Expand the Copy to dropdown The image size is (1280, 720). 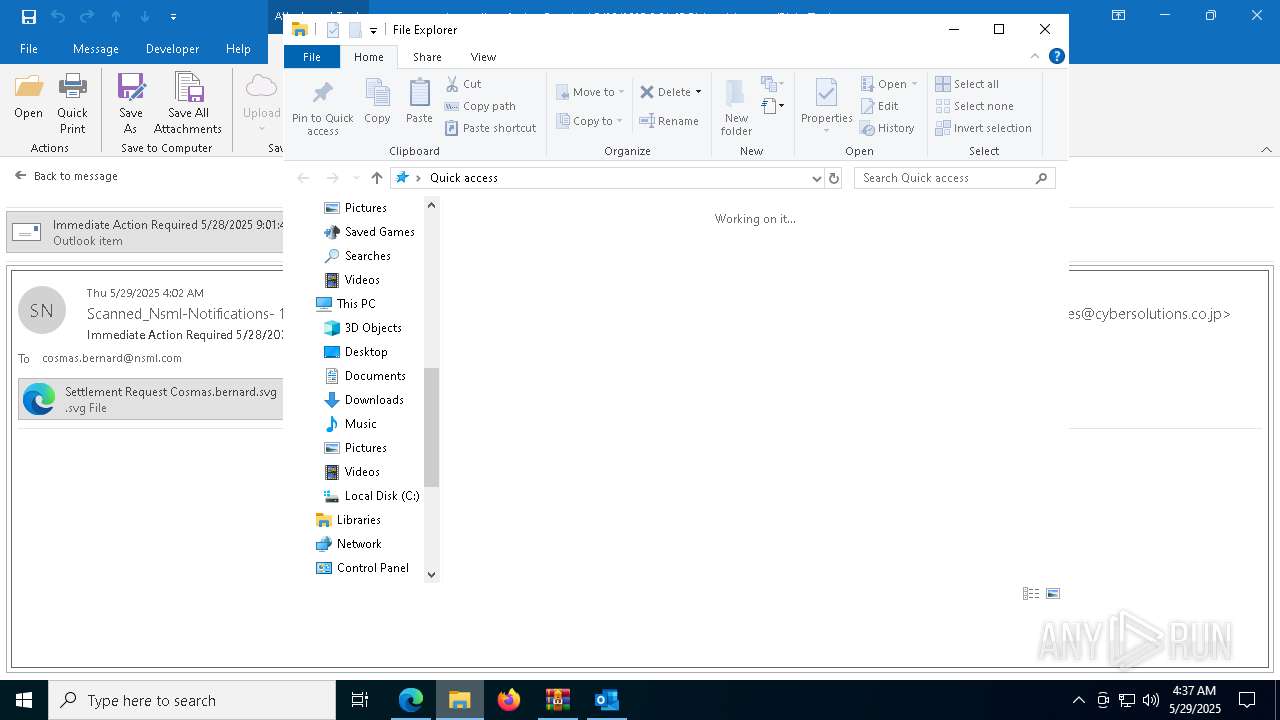(619, 121)
